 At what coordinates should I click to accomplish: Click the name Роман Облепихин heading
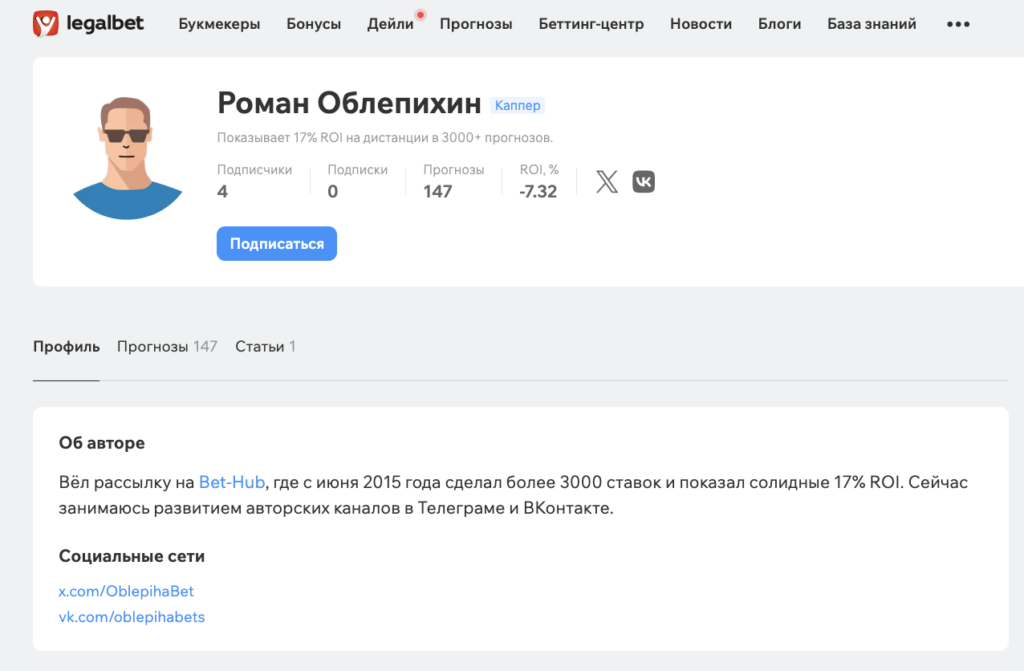[x=349, y=103]
